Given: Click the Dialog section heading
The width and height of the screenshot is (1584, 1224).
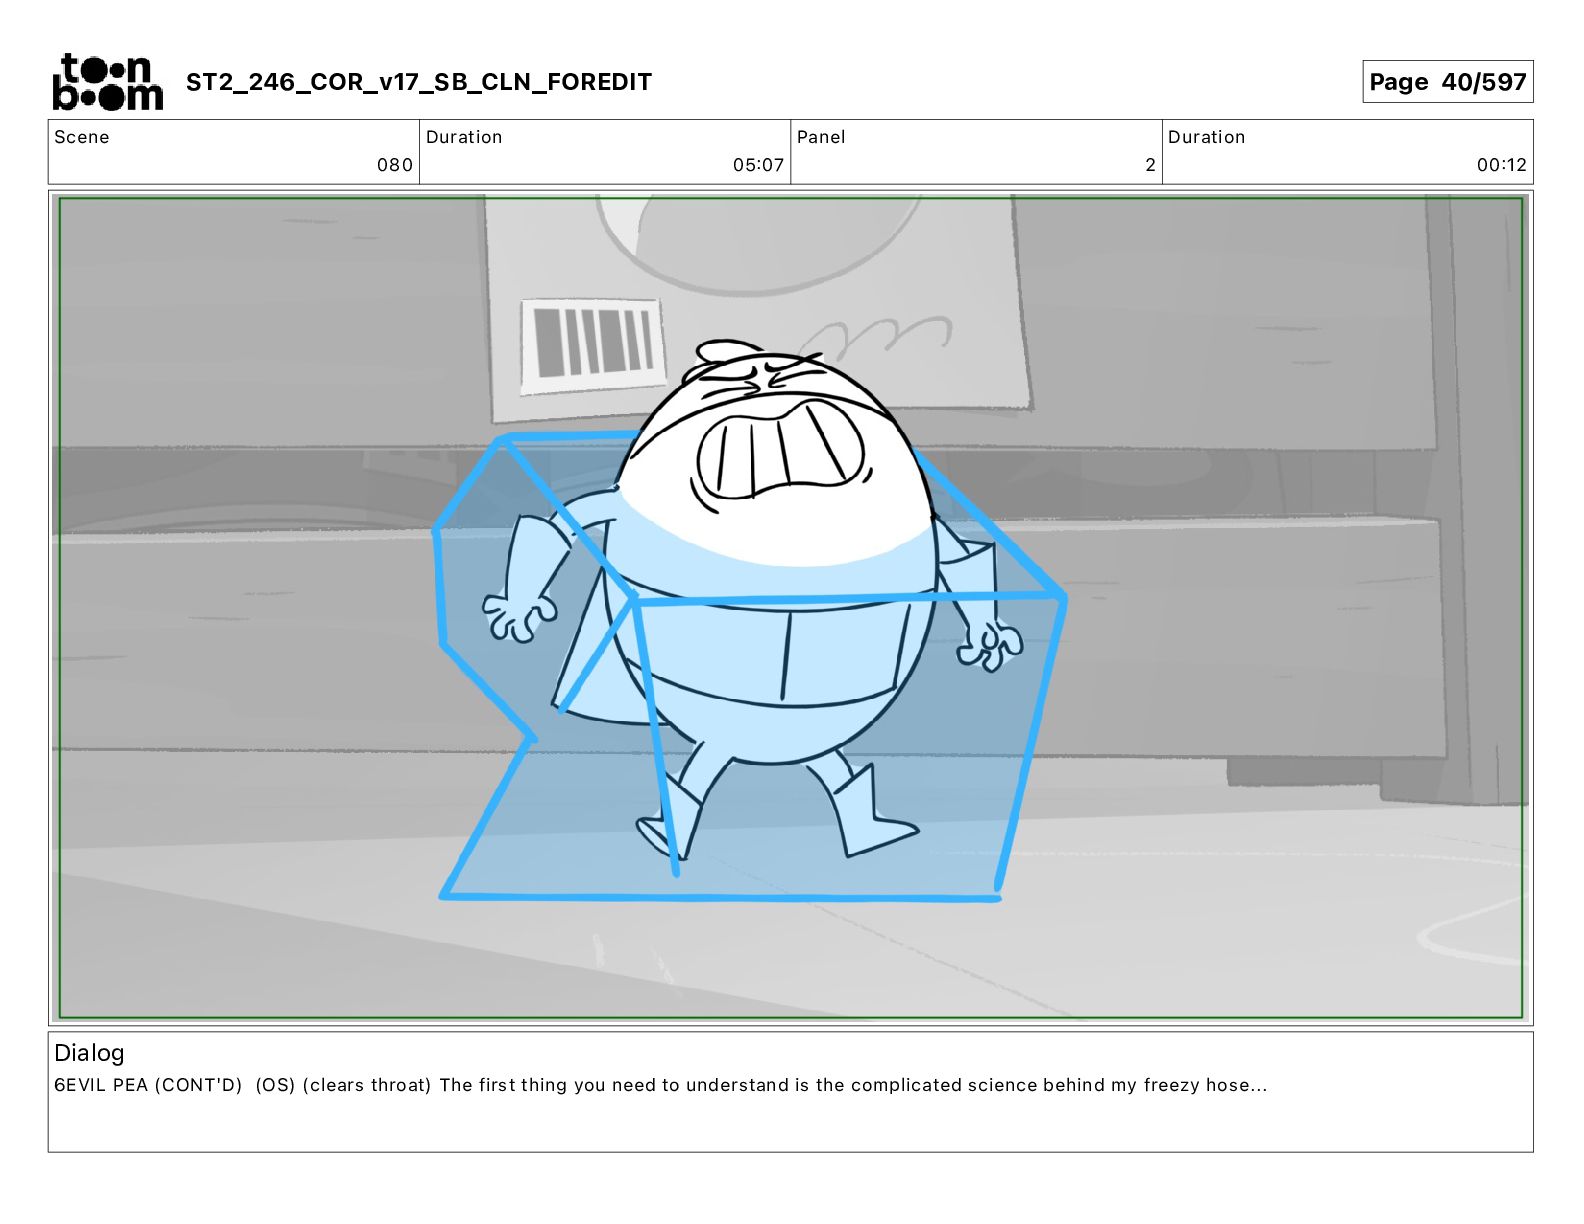Looking at the screenshot, I should (x=89, y=1053).
